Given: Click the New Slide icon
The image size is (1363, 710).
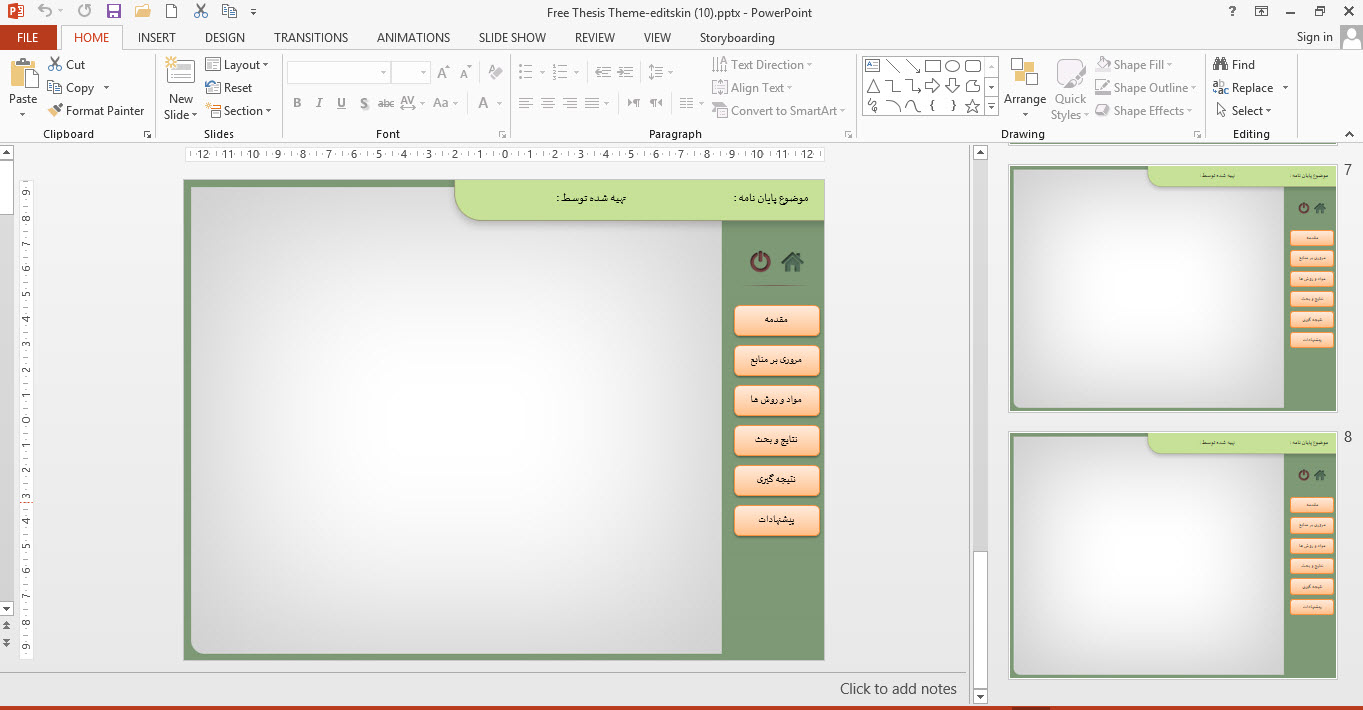Looking at the screenshot, I should [180, 70].
